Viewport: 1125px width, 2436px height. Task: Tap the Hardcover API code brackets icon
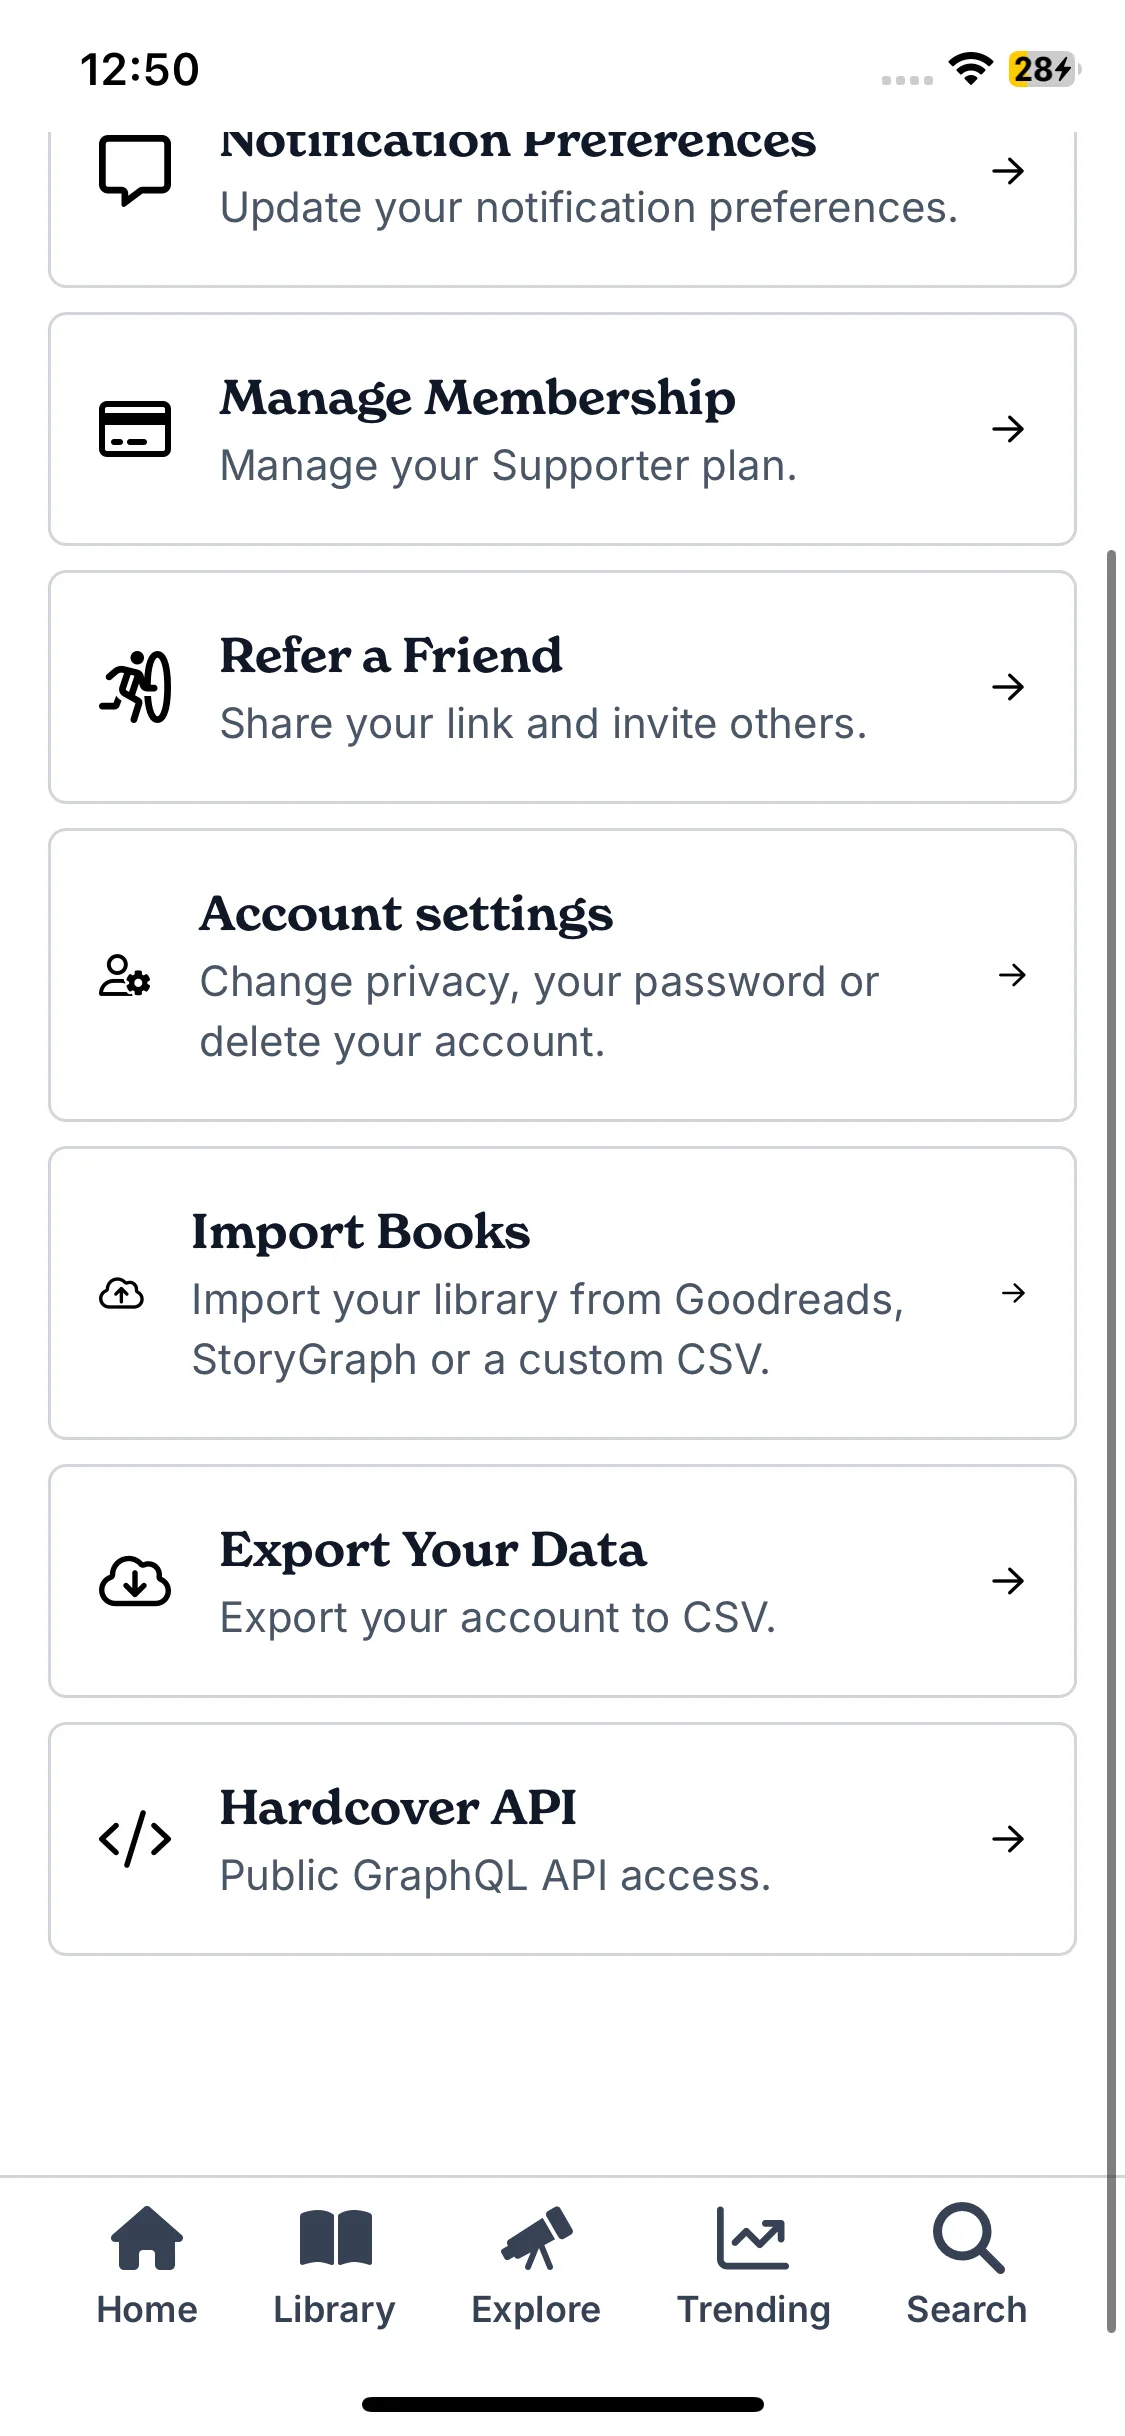pyautogui.click(x=135, y=1839)
